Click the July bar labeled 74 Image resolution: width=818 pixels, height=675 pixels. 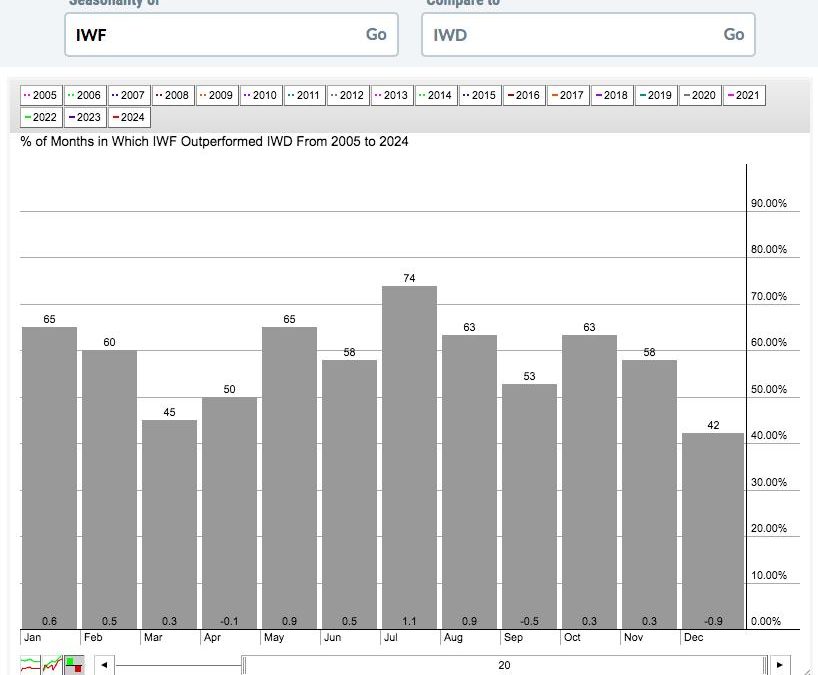pyautogui.click(x=410, y=457)
